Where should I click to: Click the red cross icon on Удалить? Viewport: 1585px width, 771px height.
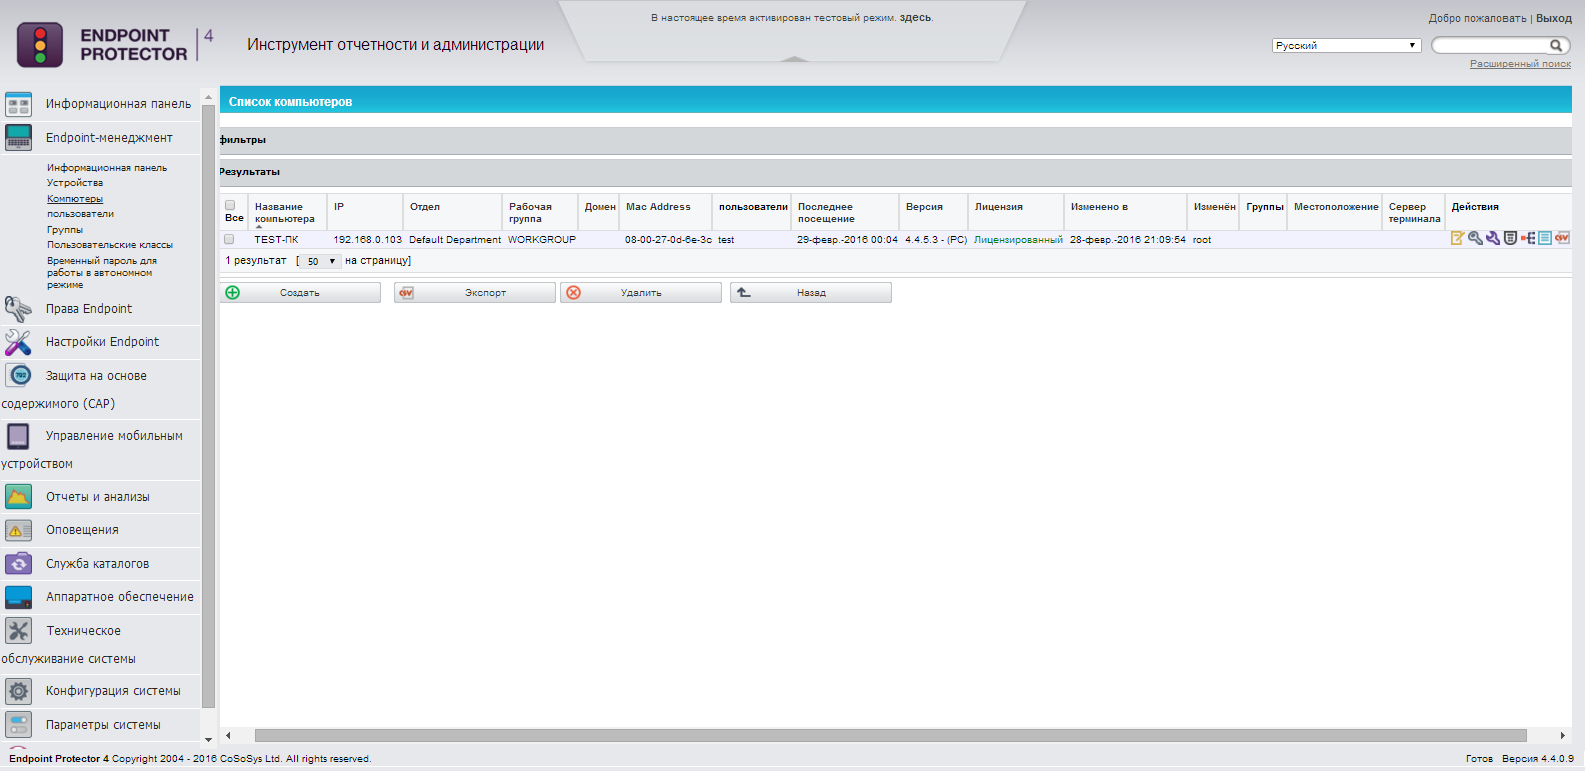[x=573, y=293]
